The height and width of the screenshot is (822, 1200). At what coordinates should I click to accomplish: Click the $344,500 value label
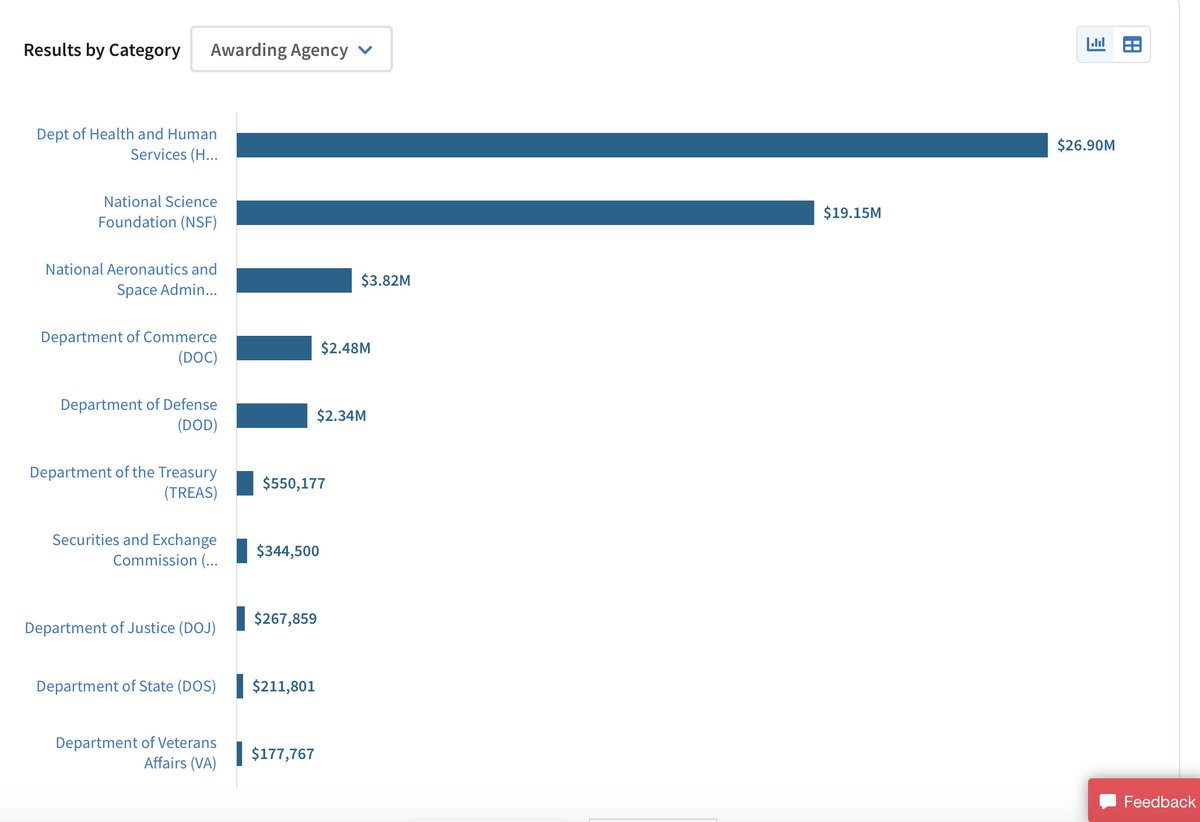point(288,551)
